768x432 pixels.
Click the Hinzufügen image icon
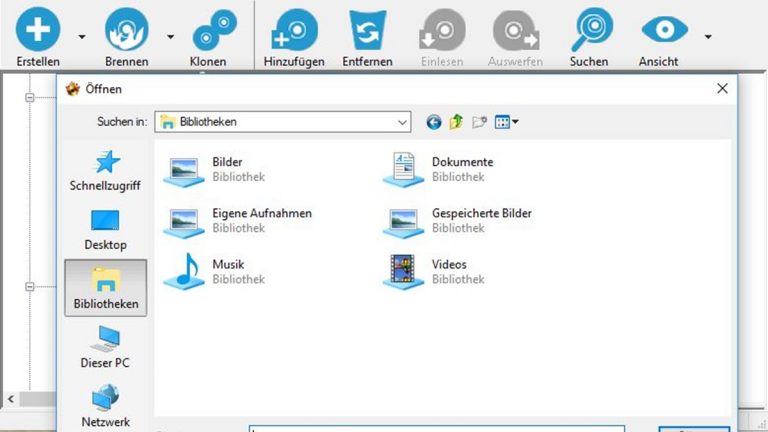coord(294,30)
